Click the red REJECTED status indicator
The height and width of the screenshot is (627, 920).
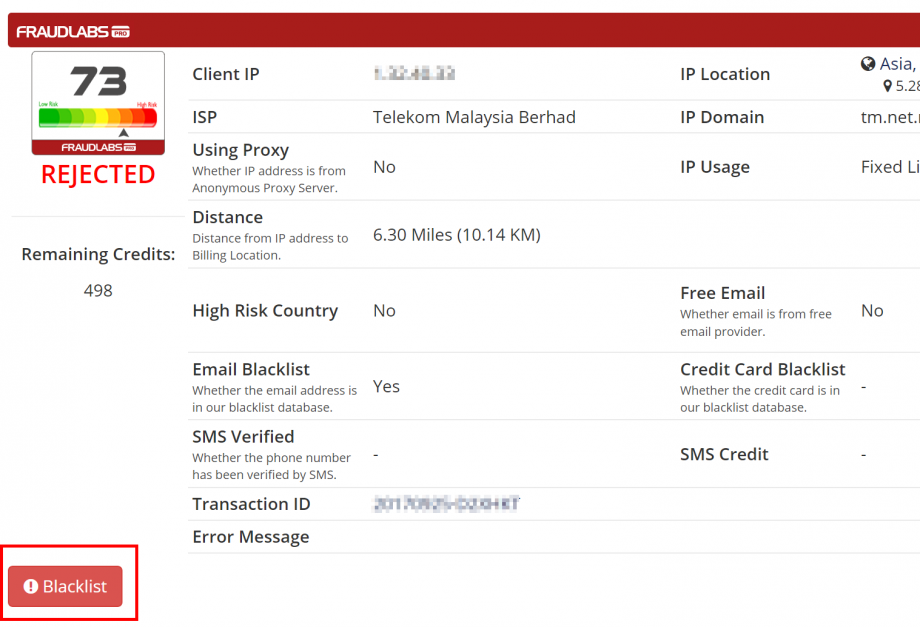tap(97, 174)
